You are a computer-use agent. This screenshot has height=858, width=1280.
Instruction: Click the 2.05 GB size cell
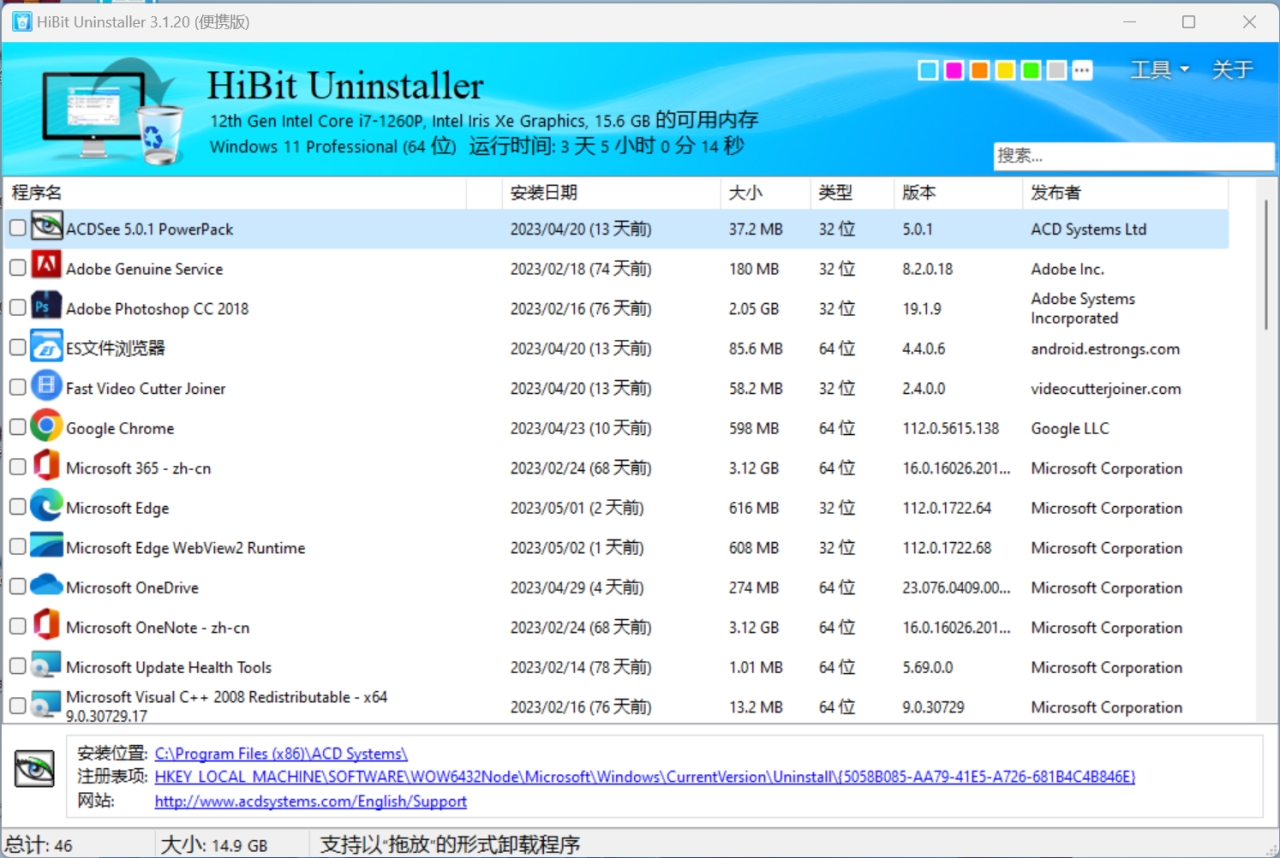tap(754, 309)
